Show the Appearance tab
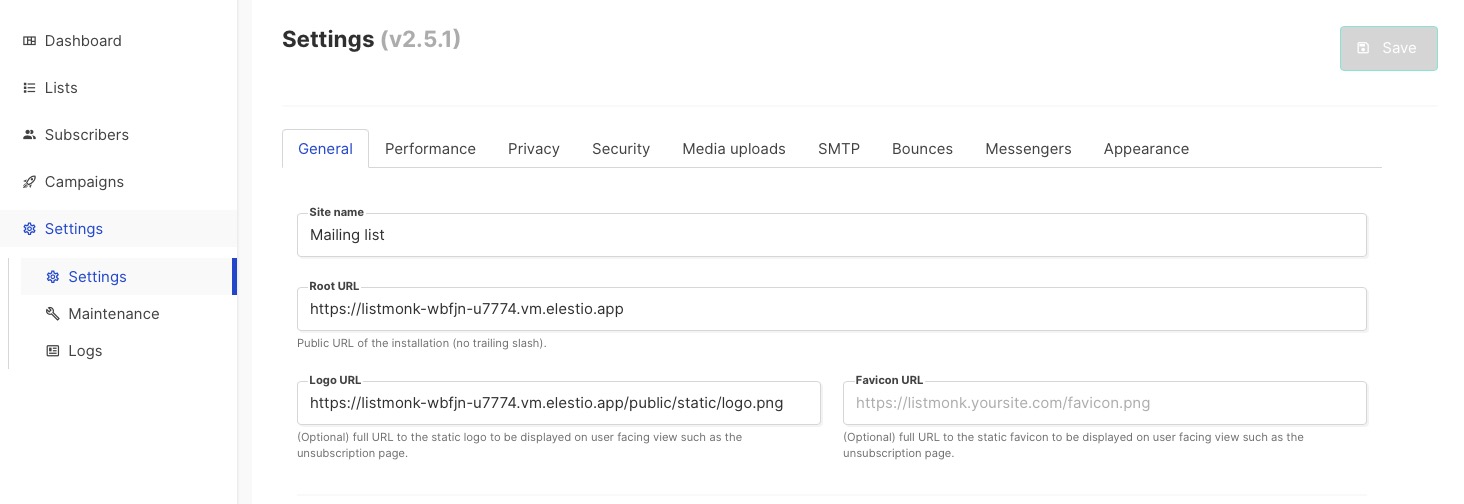The width and height of the screenshot is (1464, 504). (x=1146, y=149)
